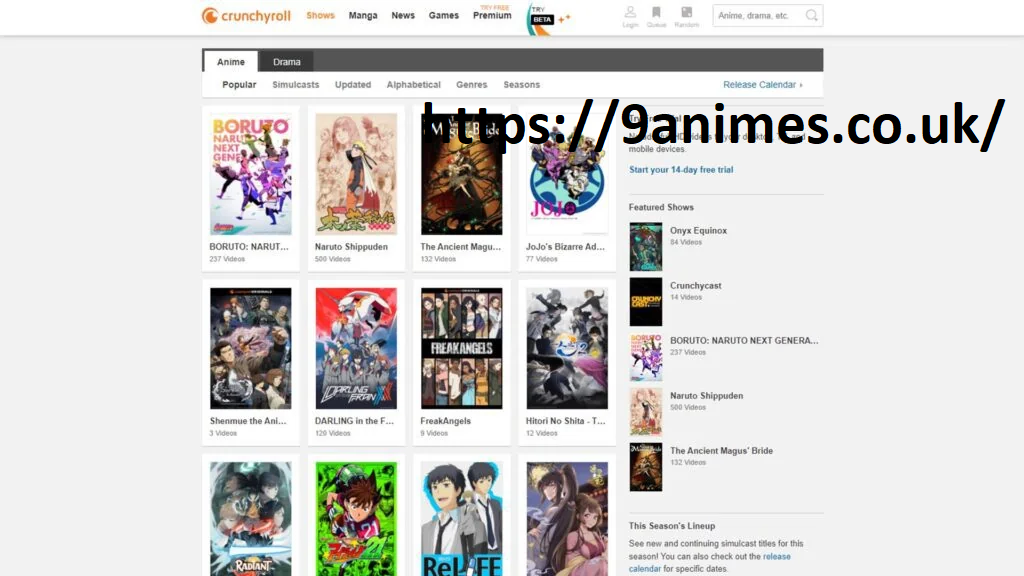Switch to the Anime tab
This screenshot has height=576, width=1024.
pyautogui.click(x=231, y=61)
